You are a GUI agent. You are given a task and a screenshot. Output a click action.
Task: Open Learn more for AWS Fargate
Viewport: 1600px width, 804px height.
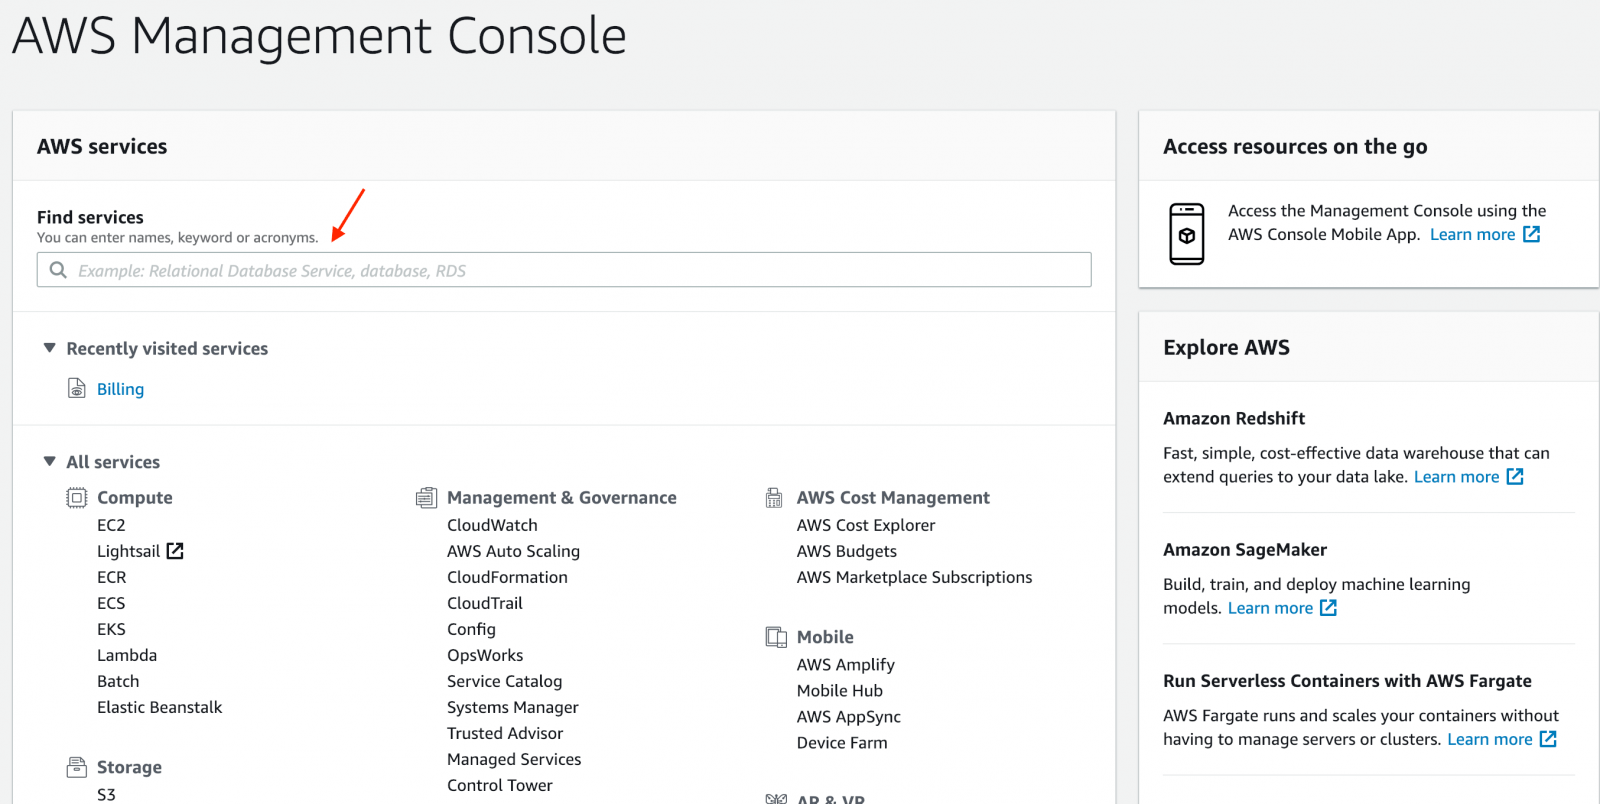pyautogui.click(x=1489, y=739)
